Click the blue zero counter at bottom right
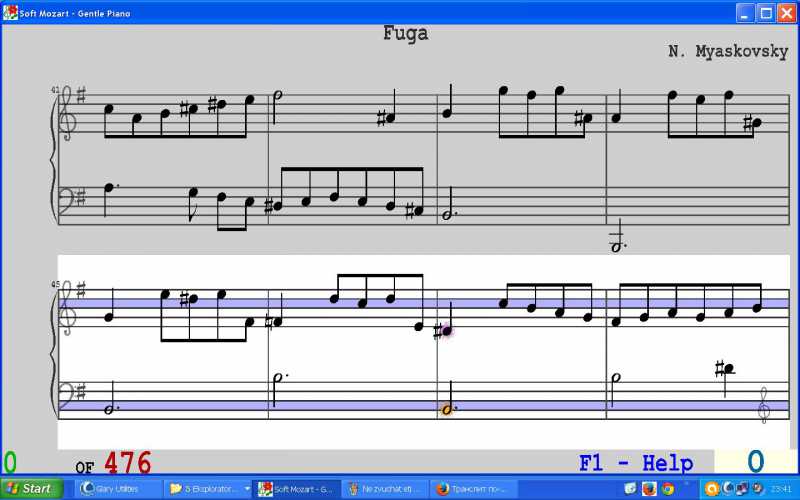This screenshot has height=500, width=800. click(x=756, y=462)
